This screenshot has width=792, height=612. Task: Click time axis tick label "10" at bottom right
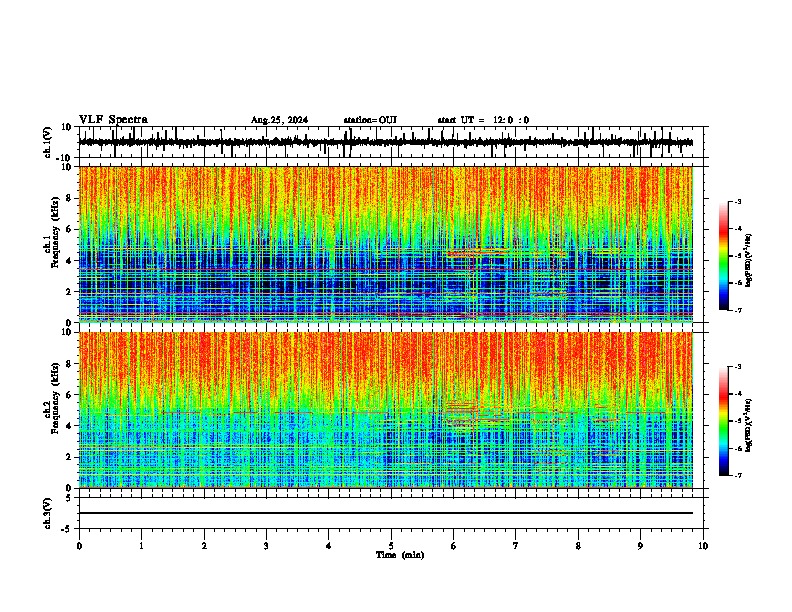703,546
